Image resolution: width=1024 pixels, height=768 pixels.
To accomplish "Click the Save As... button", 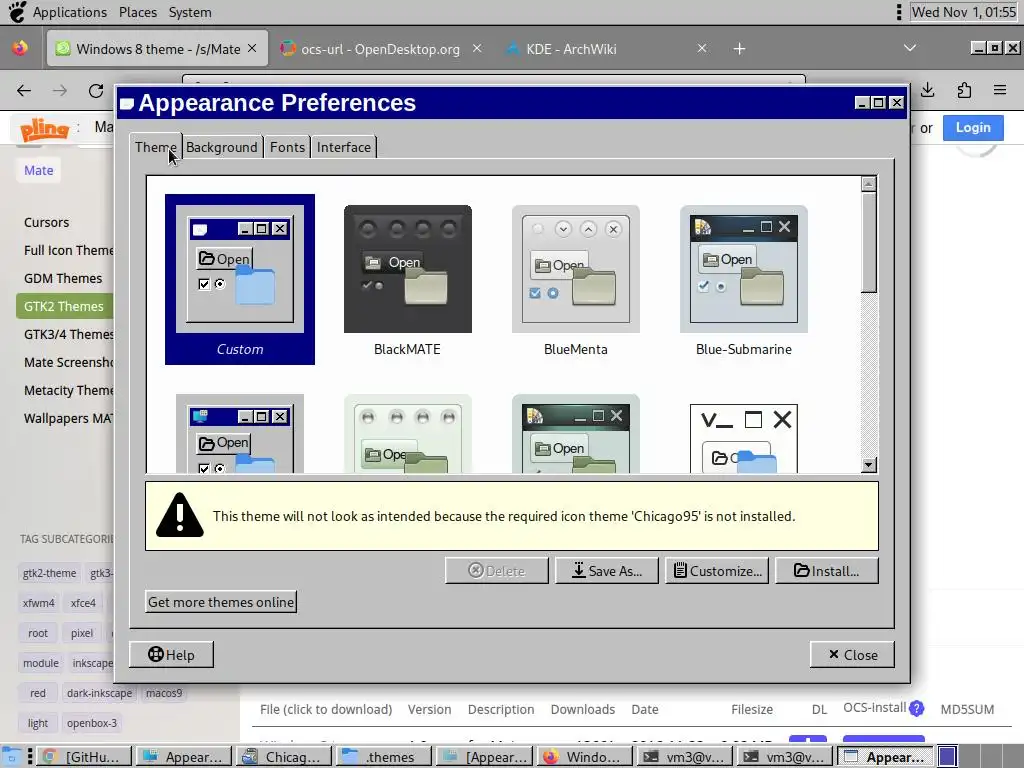I will coord(607,571).
